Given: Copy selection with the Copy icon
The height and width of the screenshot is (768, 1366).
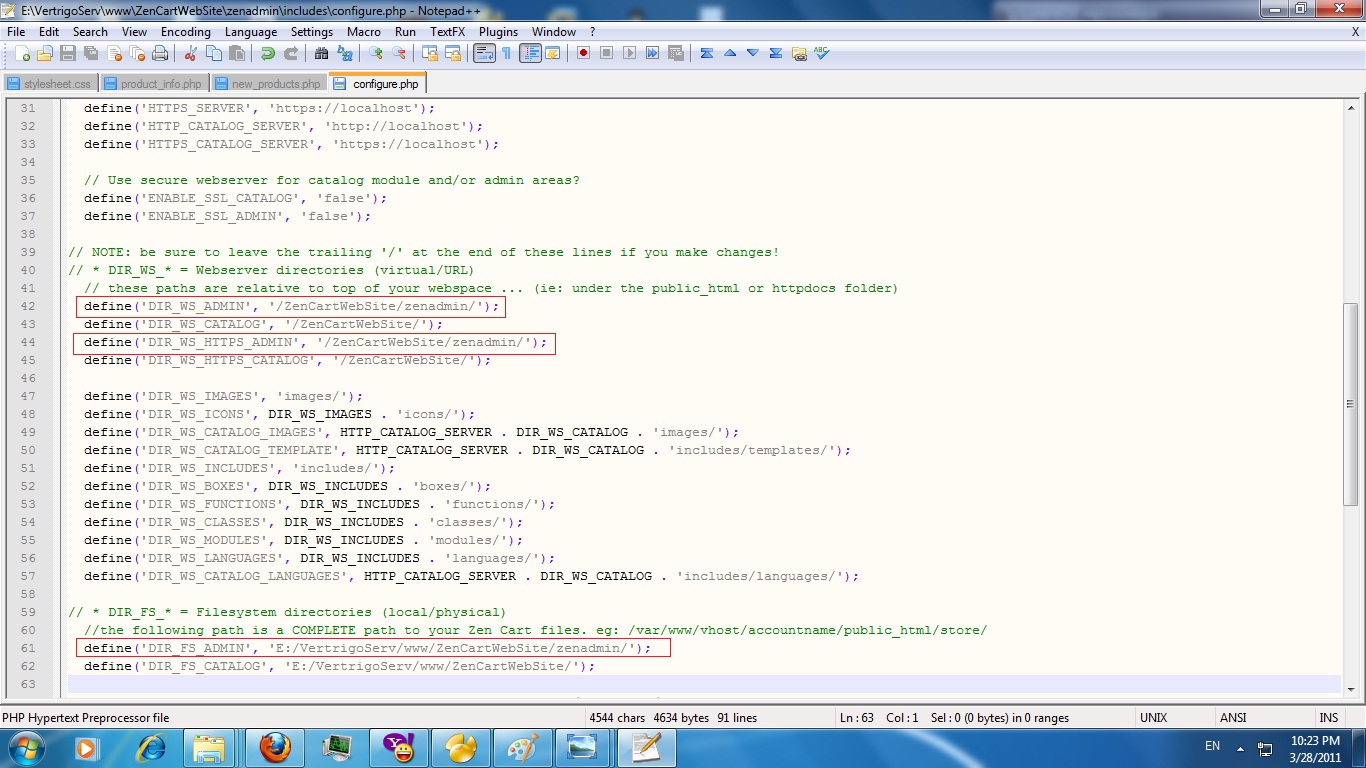Looking at the screenshot, I should click(213, 53).
